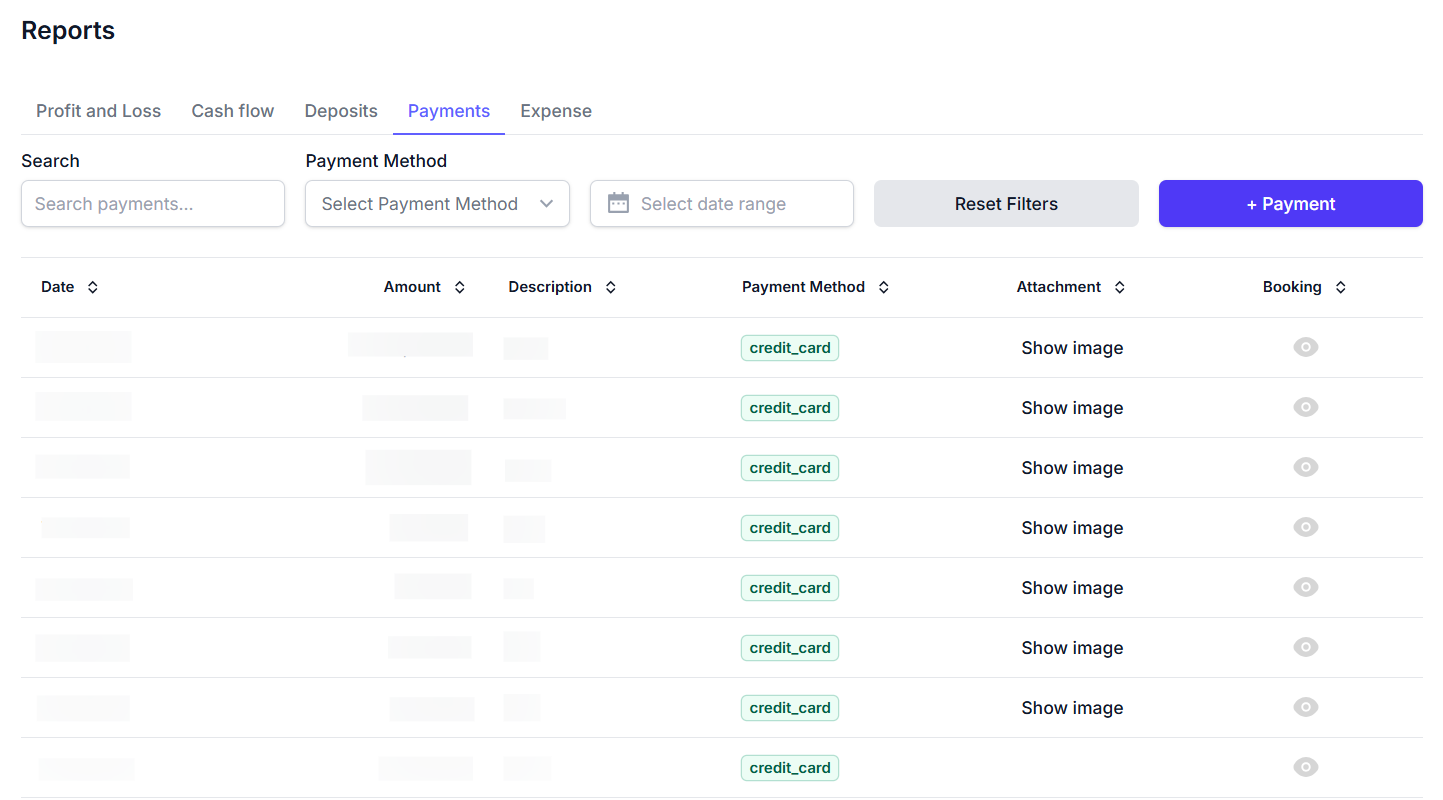Click Show image link in fourth row
The height and width of the screenshot is (800, 1443).
coord(1072,528)
